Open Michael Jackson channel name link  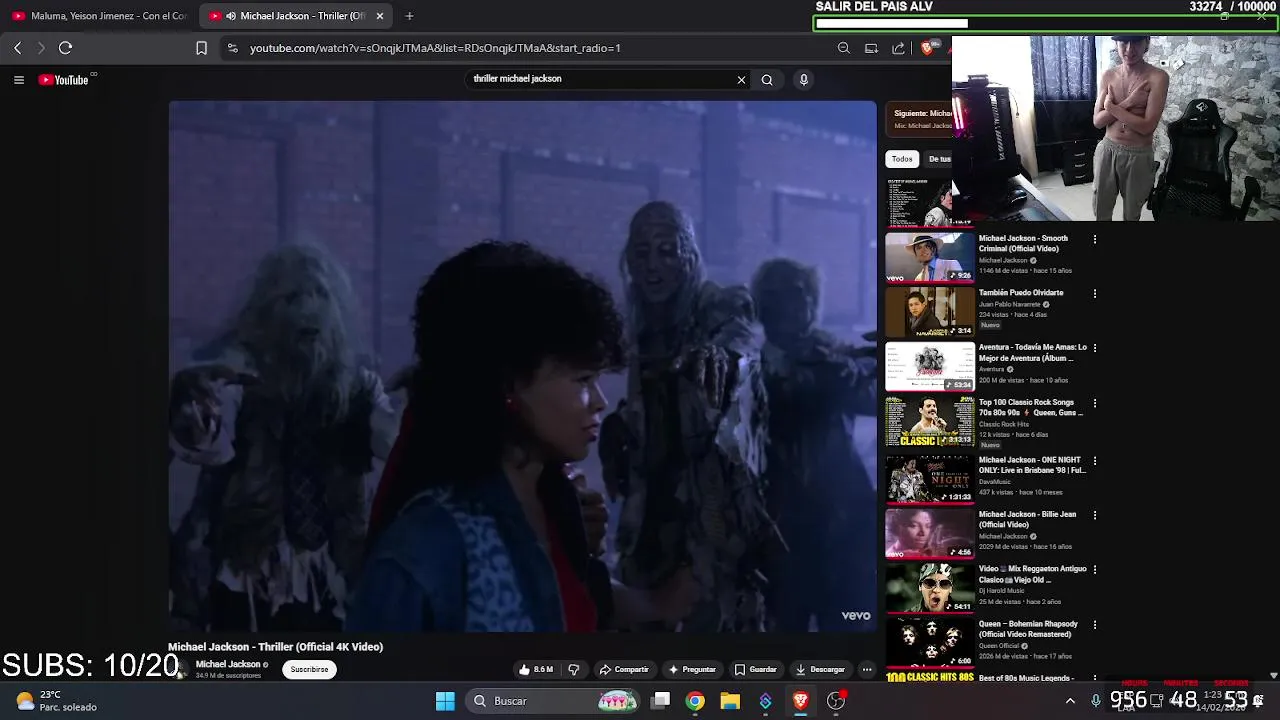(227, 664)
